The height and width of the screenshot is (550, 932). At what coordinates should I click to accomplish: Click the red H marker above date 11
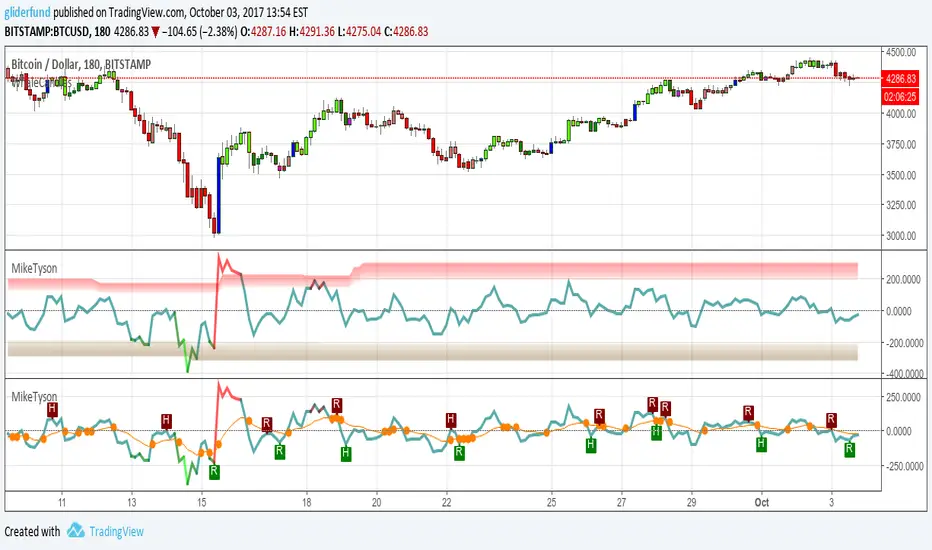click(52, 409)
